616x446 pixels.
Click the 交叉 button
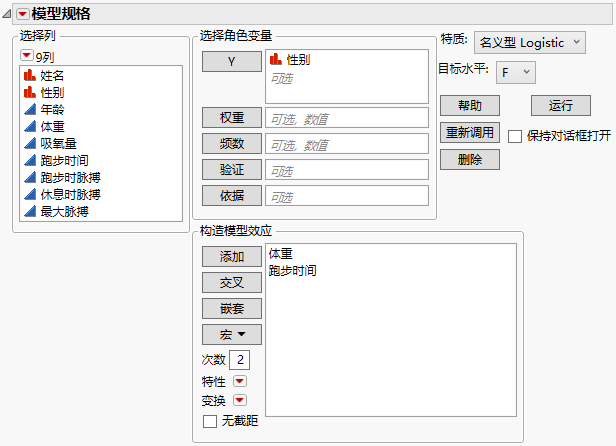pyautogui.click(x=232, y=283)
